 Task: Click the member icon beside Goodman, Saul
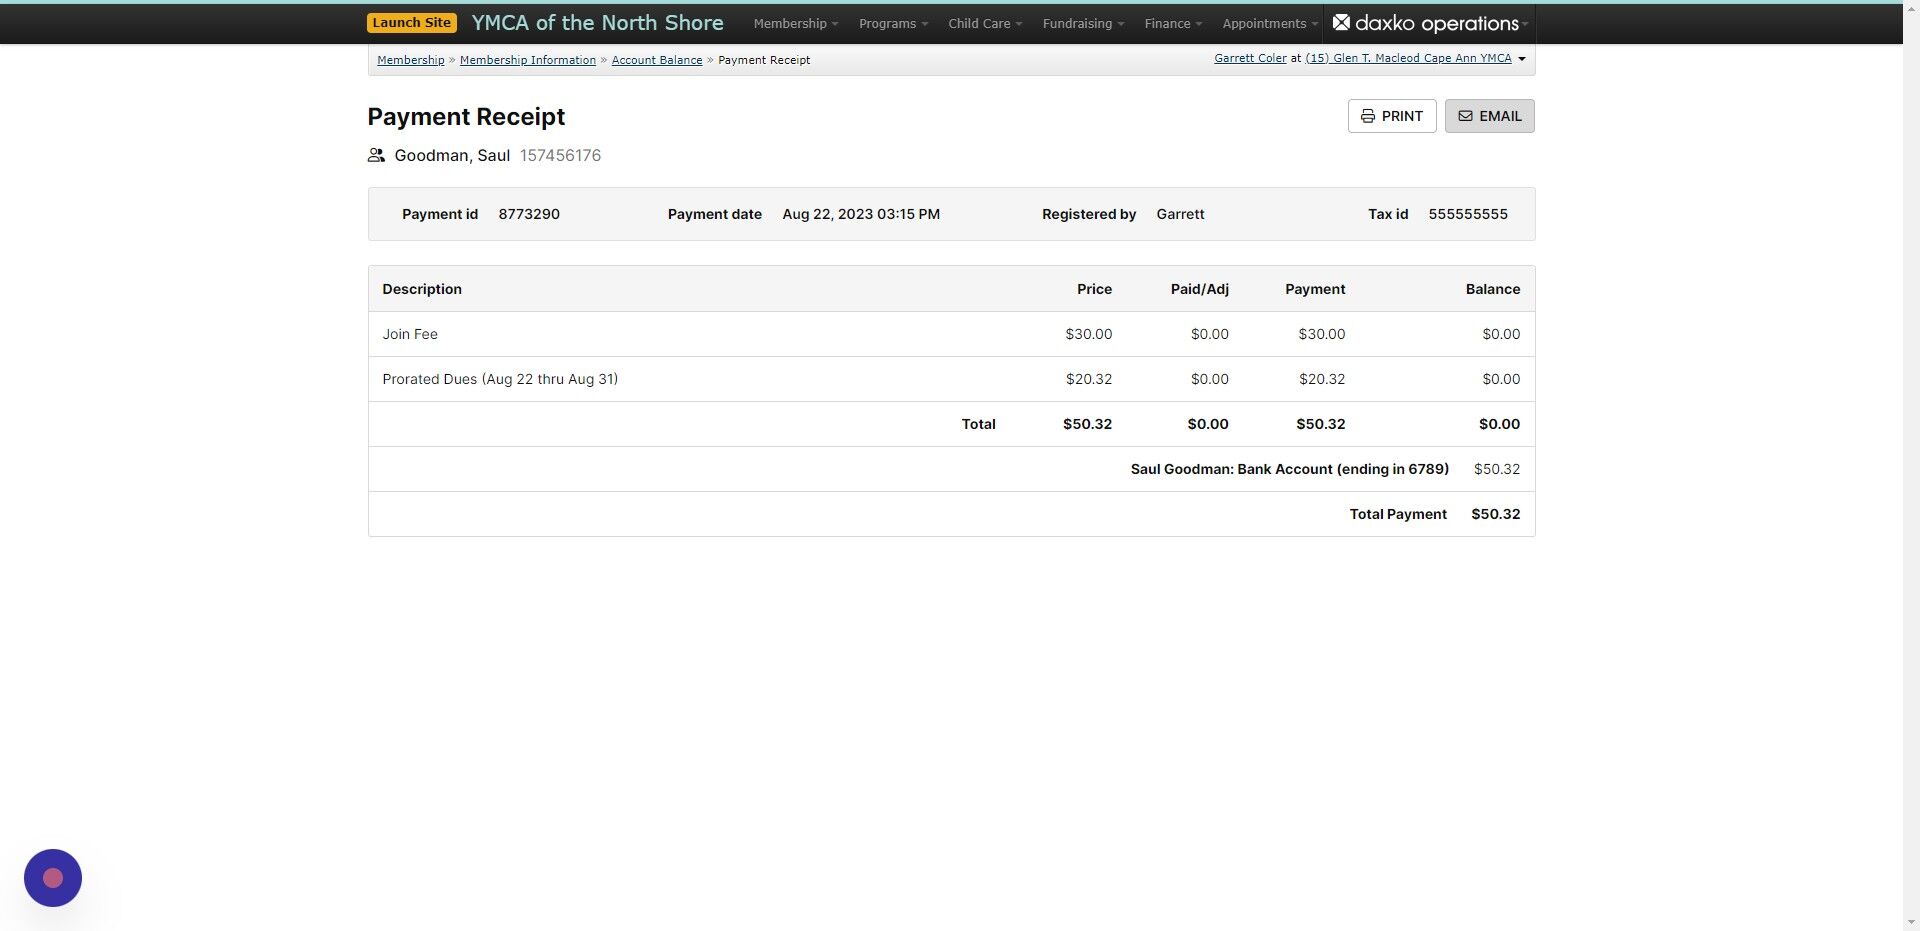tap(376, 155)
